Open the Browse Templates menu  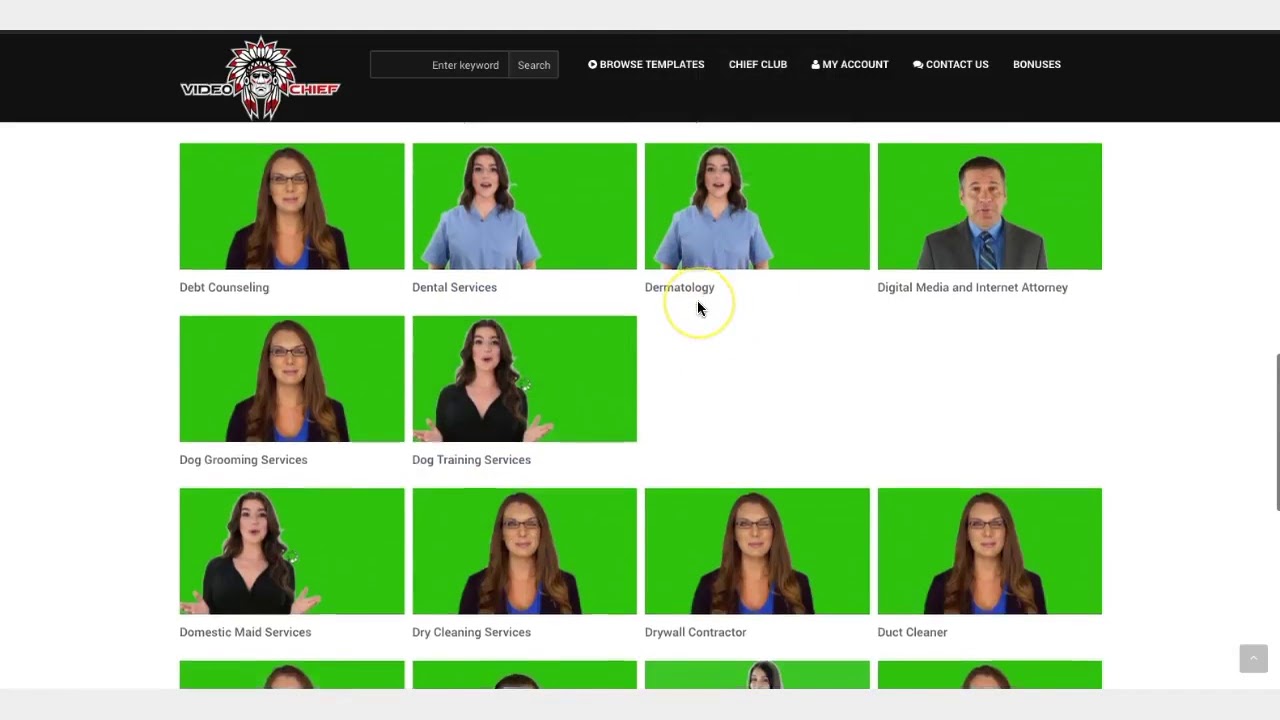646,64
